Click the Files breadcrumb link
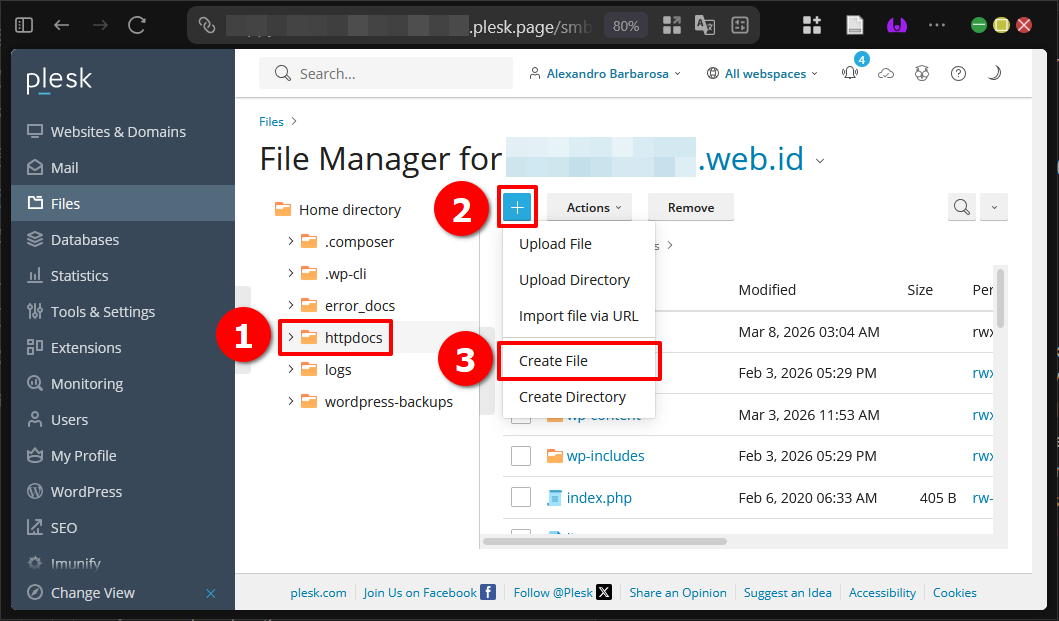Screen dimensions: 1059x621 [272, 122]
